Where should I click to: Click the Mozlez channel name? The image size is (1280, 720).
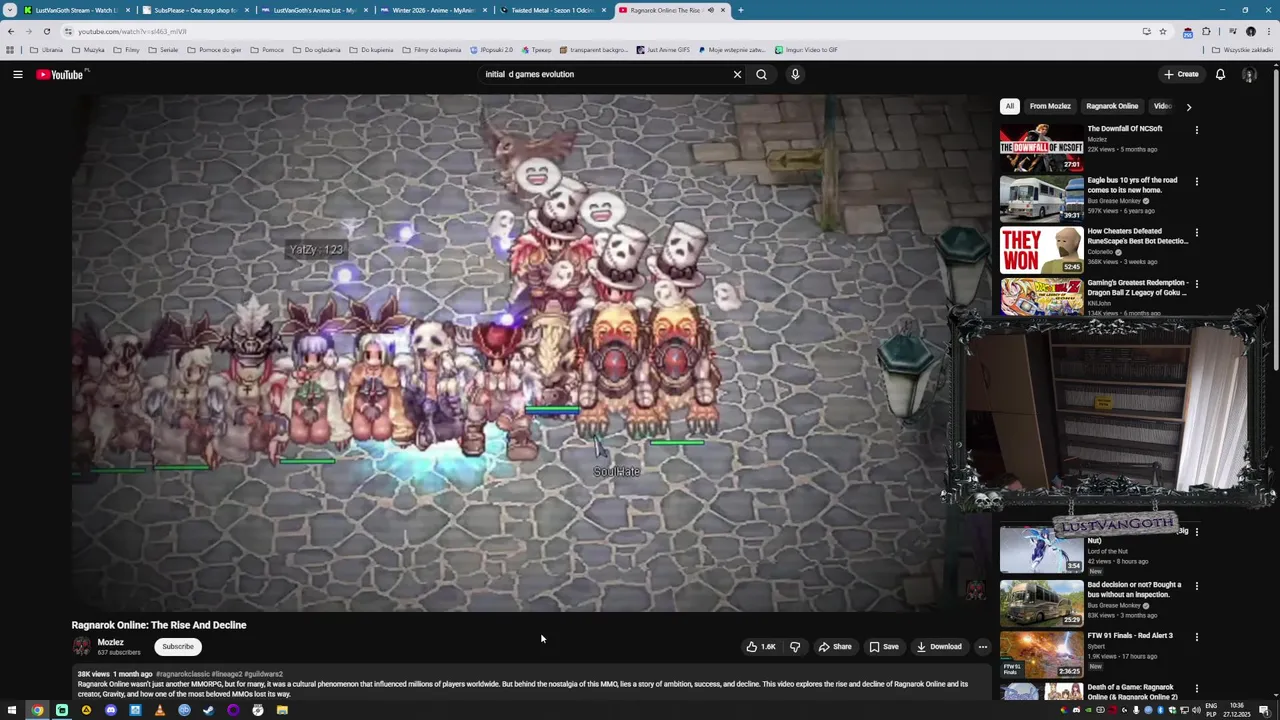pos(110,642)
